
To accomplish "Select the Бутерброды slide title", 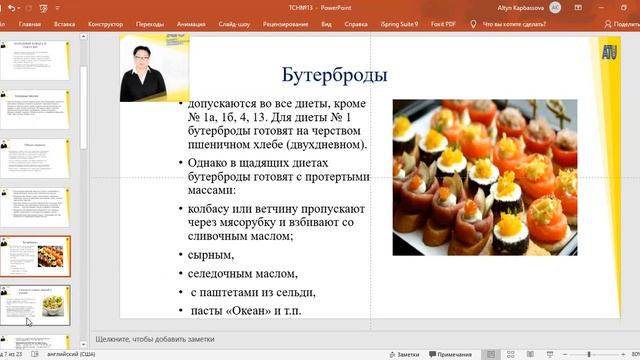I will [x=334, y=75].
